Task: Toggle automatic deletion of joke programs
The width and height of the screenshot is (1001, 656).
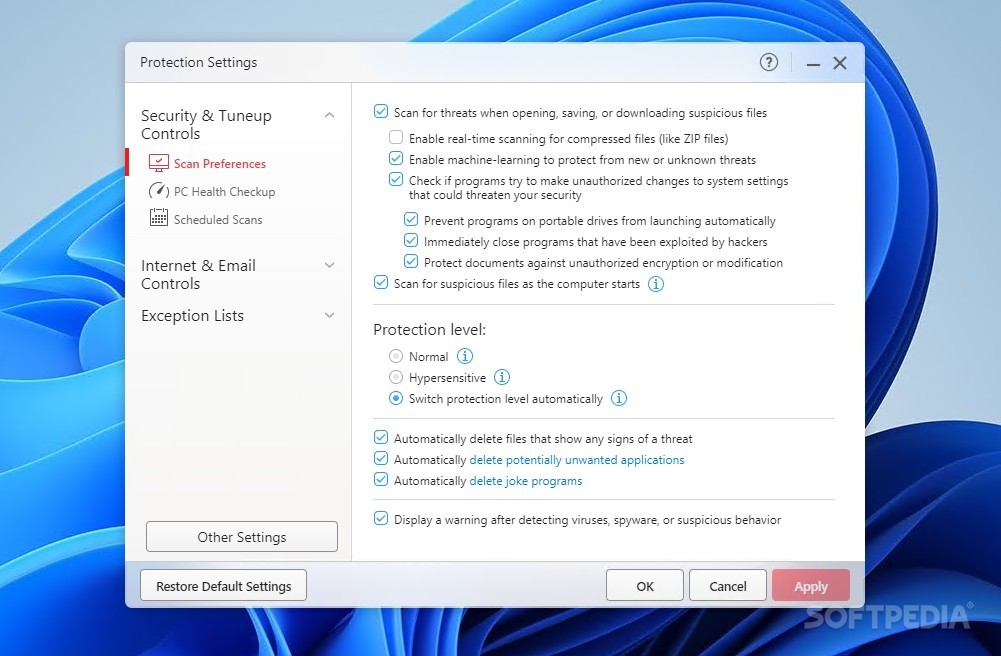Action: [380, 480]
